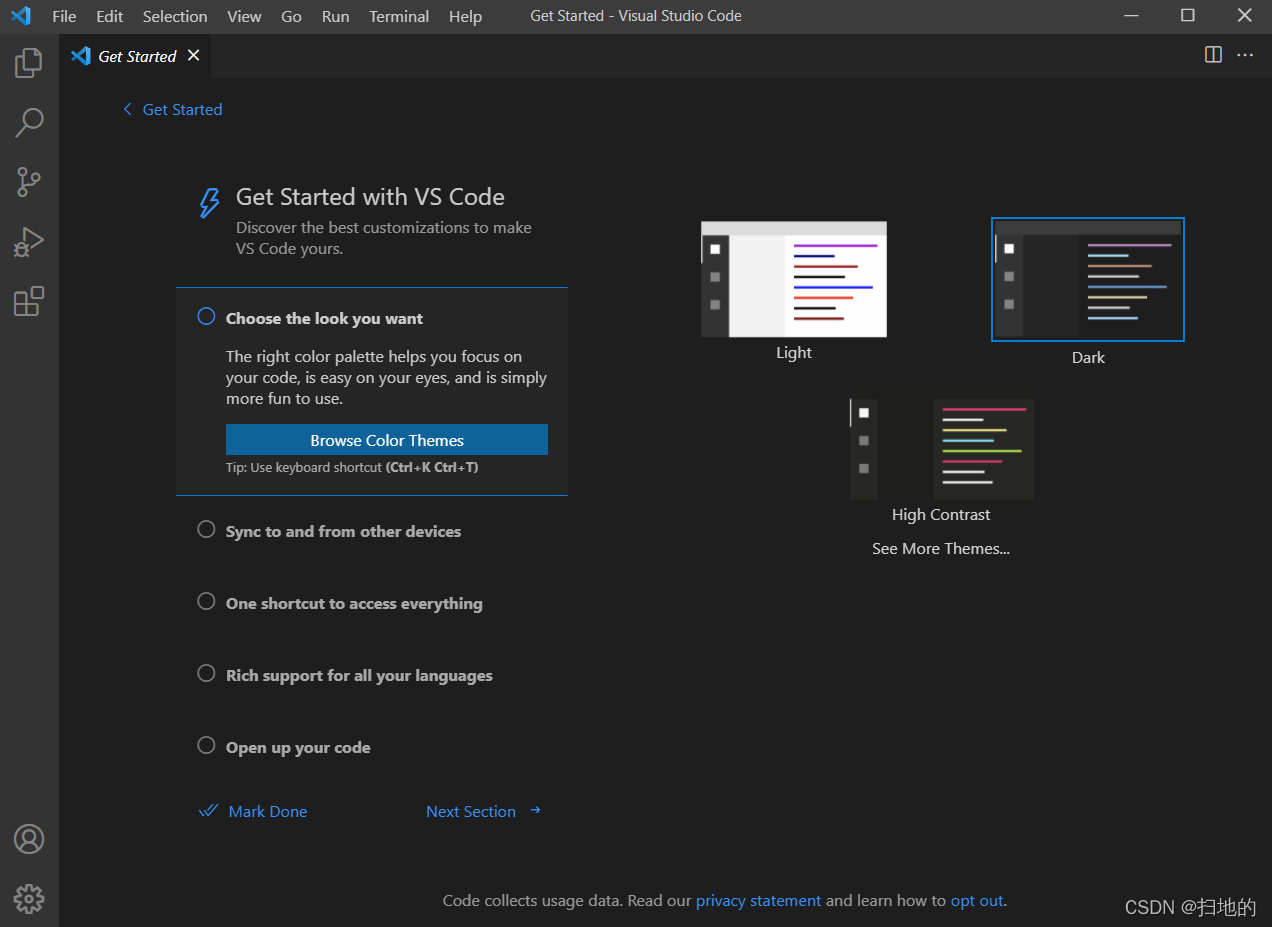Close the Get Started tab
The width and height of the screenshot is (1272, 927).
point(194,55)
